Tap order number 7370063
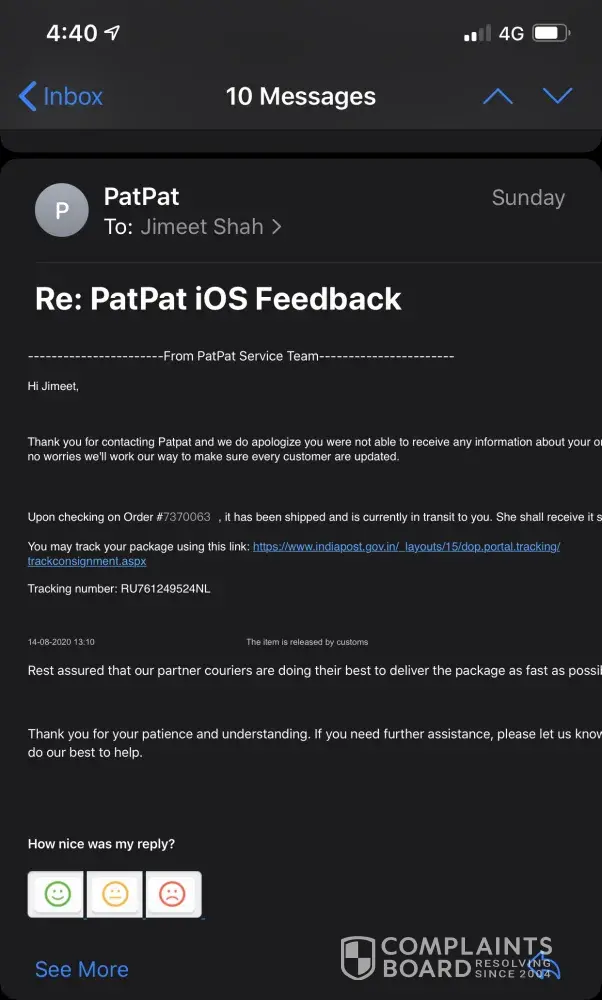 pos(187,517)
